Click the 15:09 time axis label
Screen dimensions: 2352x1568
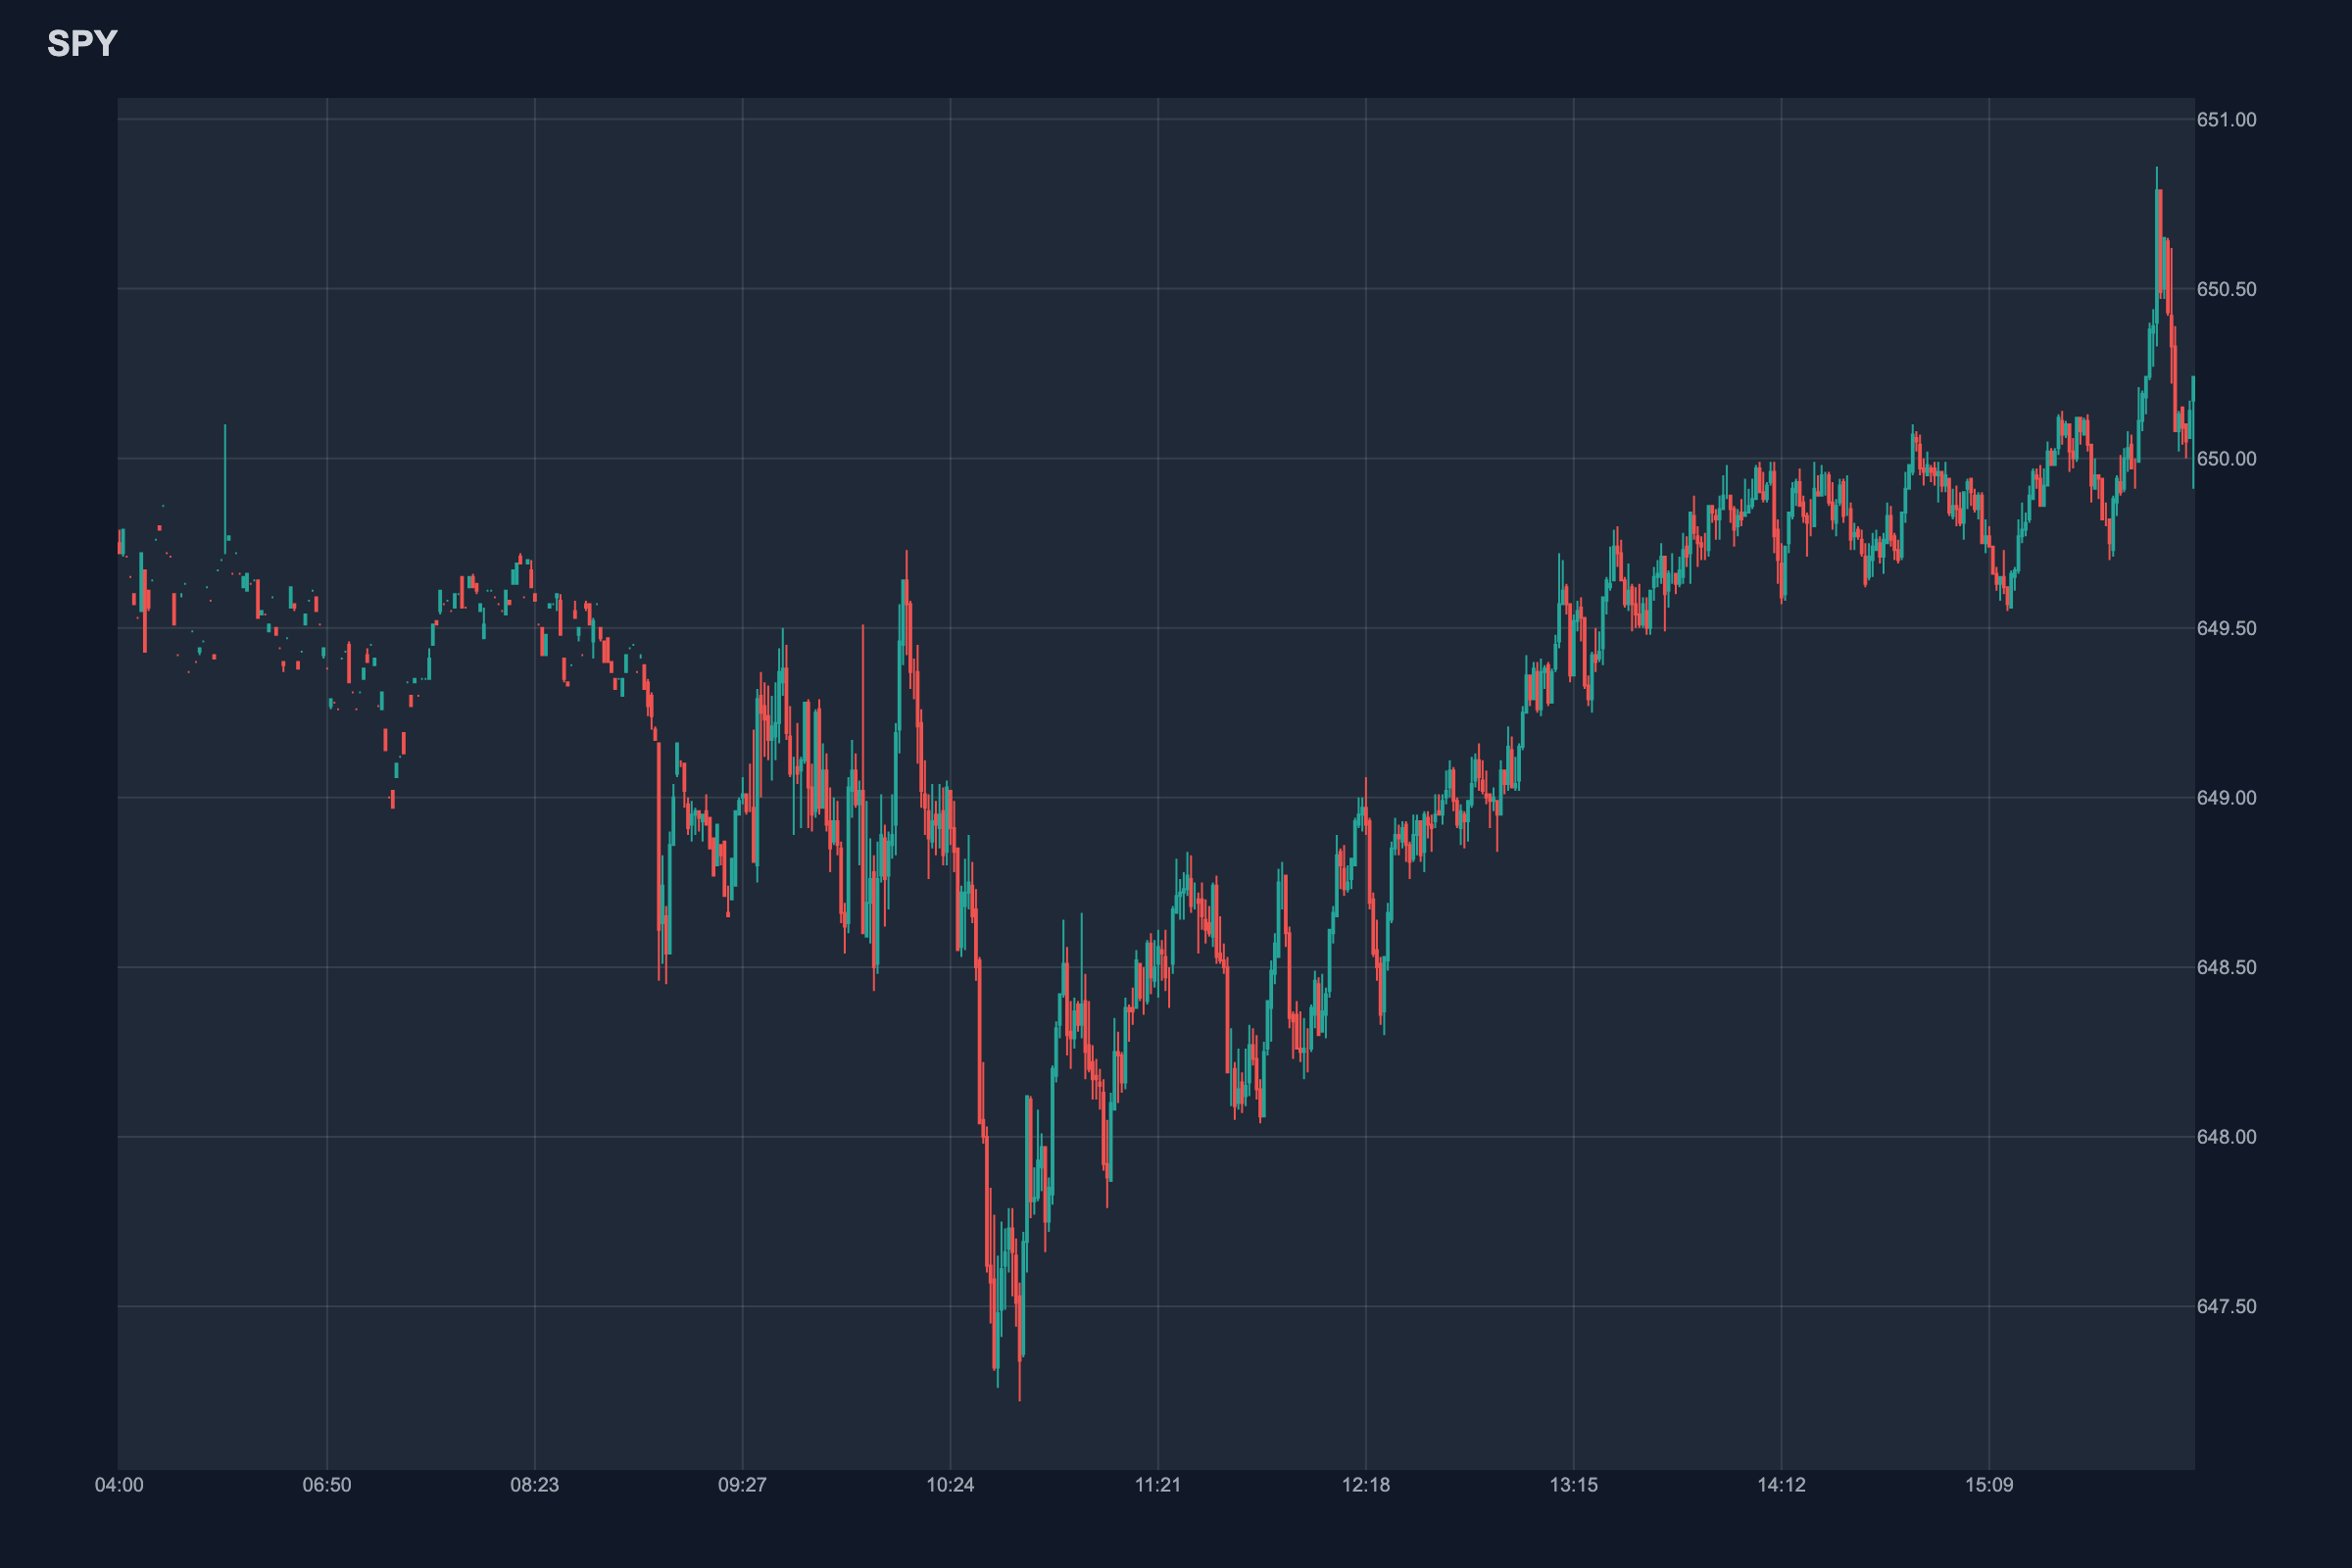click(x=1989, y=1485)
